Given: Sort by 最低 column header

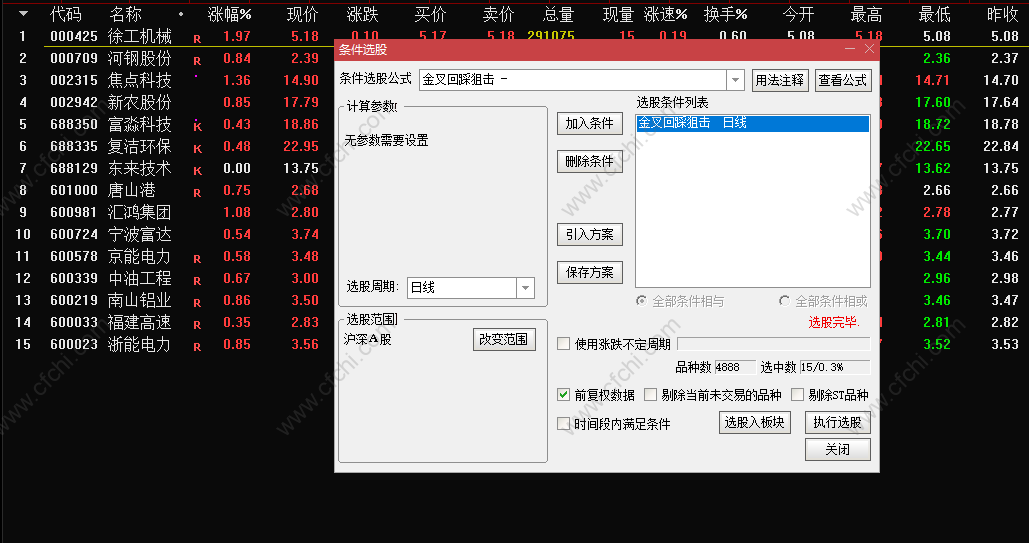Looking at the screenshot, I should point(934,14).
